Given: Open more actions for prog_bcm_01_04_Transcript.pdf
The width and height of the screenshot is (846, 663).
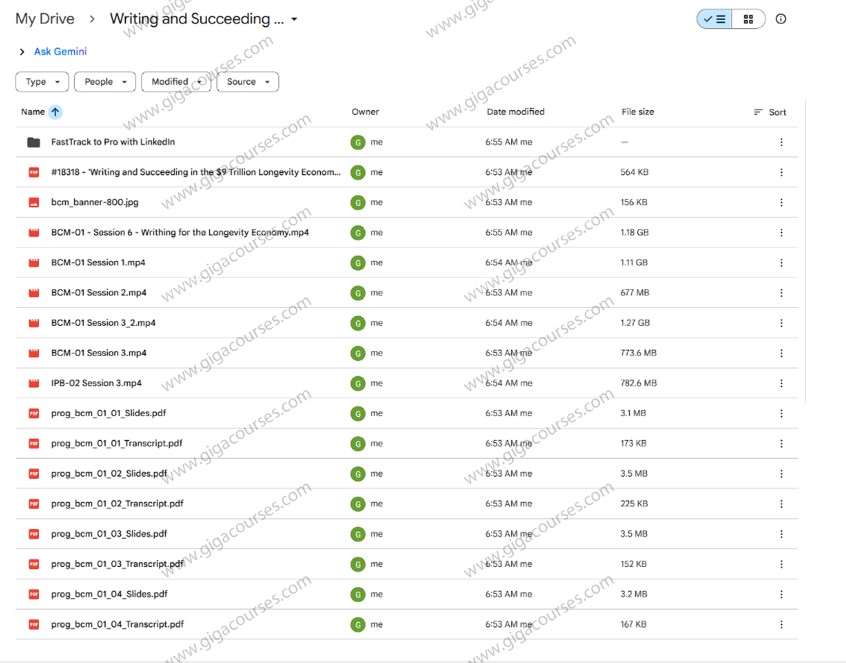Looking at the screenshot, I should [781, 624].
